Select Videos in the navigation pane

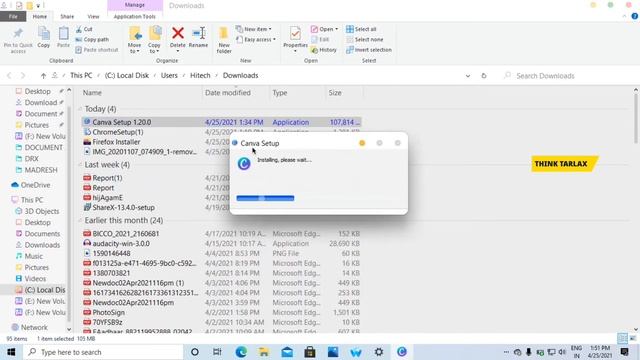click(31, 279)
